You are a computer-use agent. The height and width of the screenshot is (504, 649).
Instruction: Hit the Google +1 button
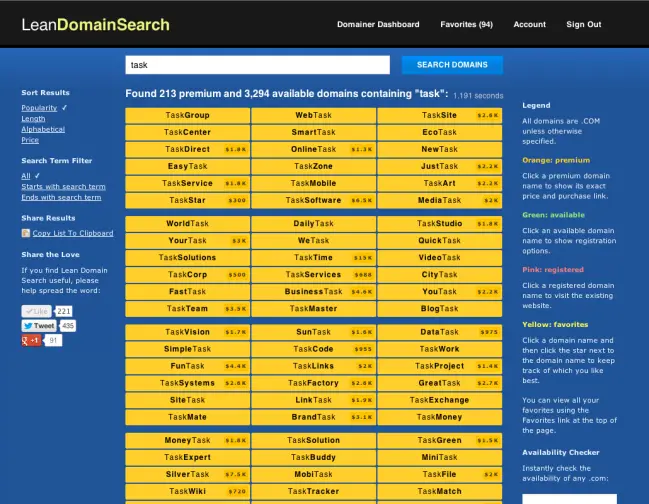click(x=32, y=341)
